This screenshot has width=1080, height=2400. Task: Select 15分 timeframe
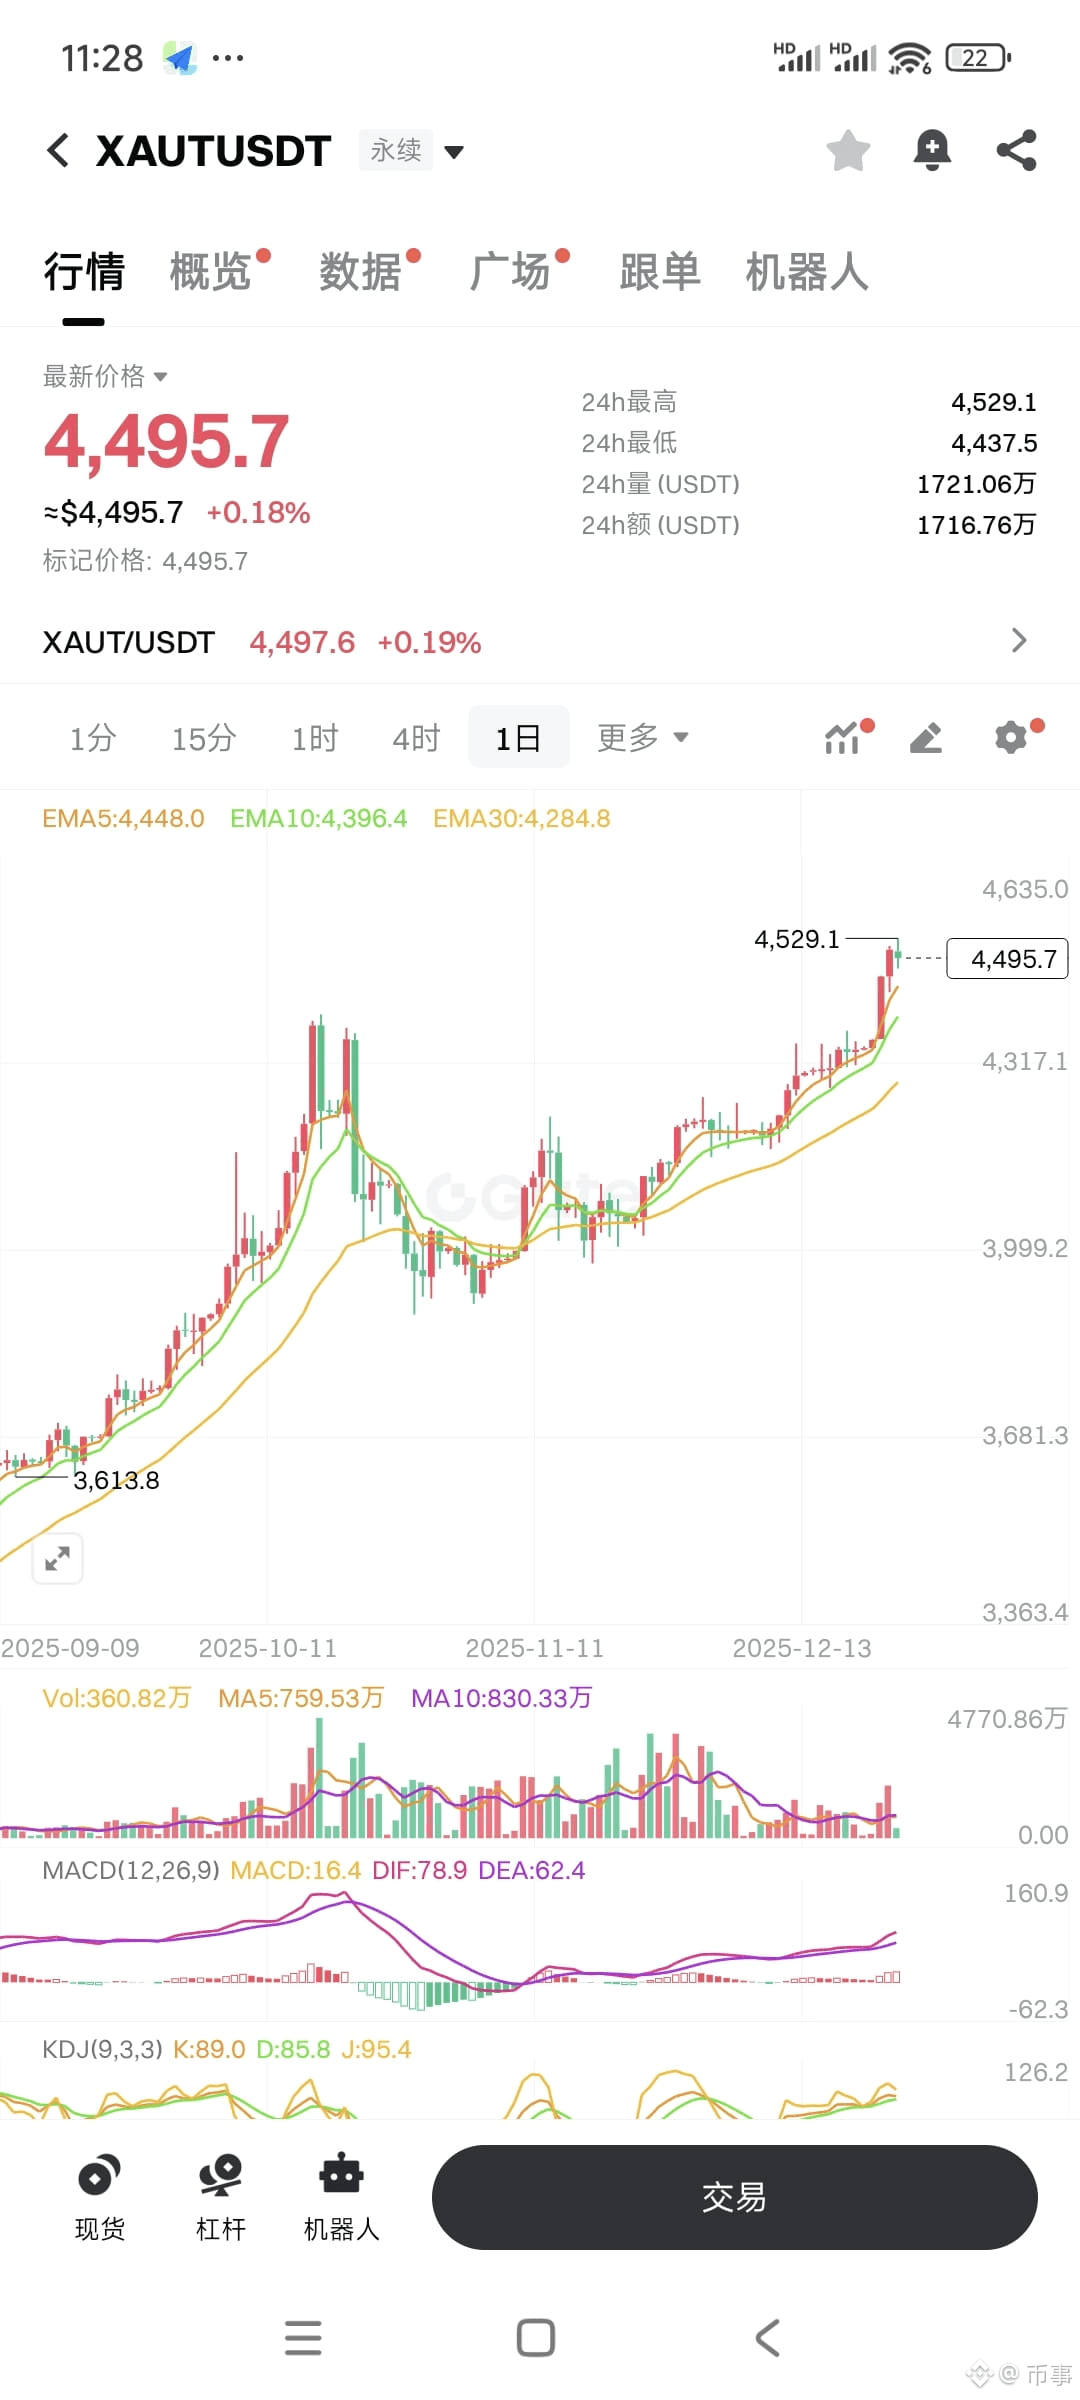[x=204, y=738]
